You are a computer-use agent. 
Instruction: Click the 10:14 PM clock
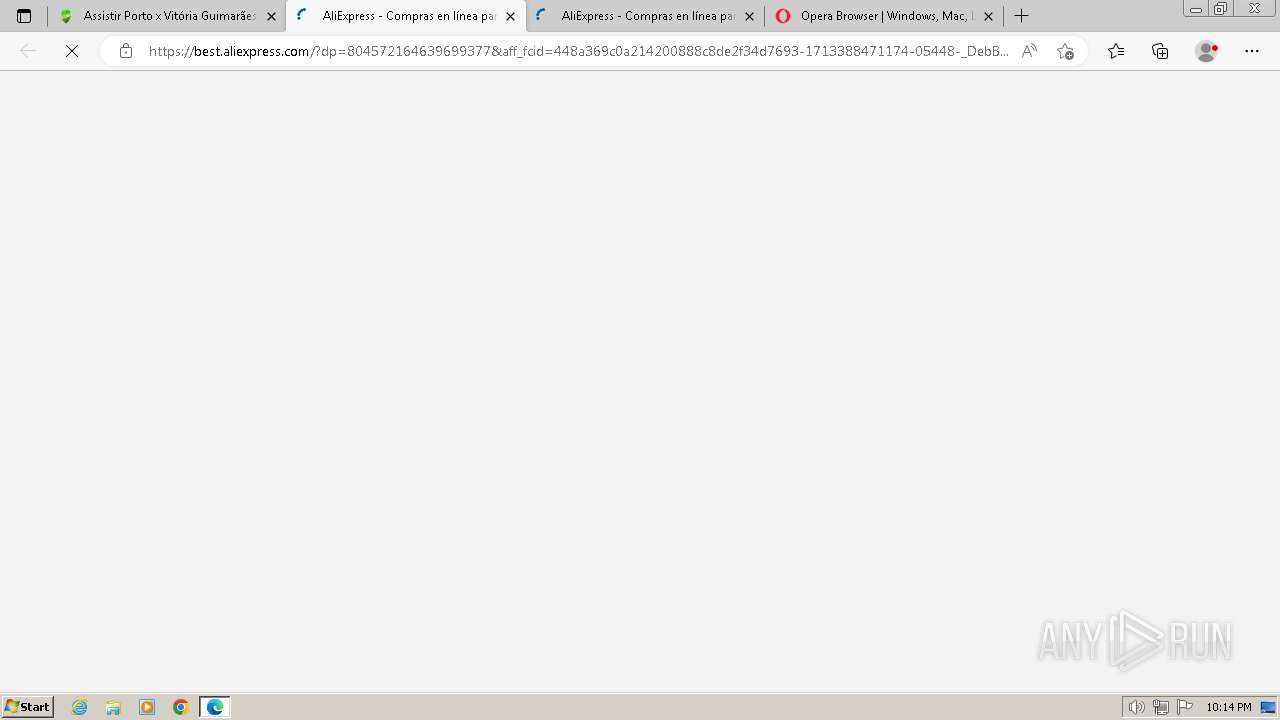click(1229, 707)
